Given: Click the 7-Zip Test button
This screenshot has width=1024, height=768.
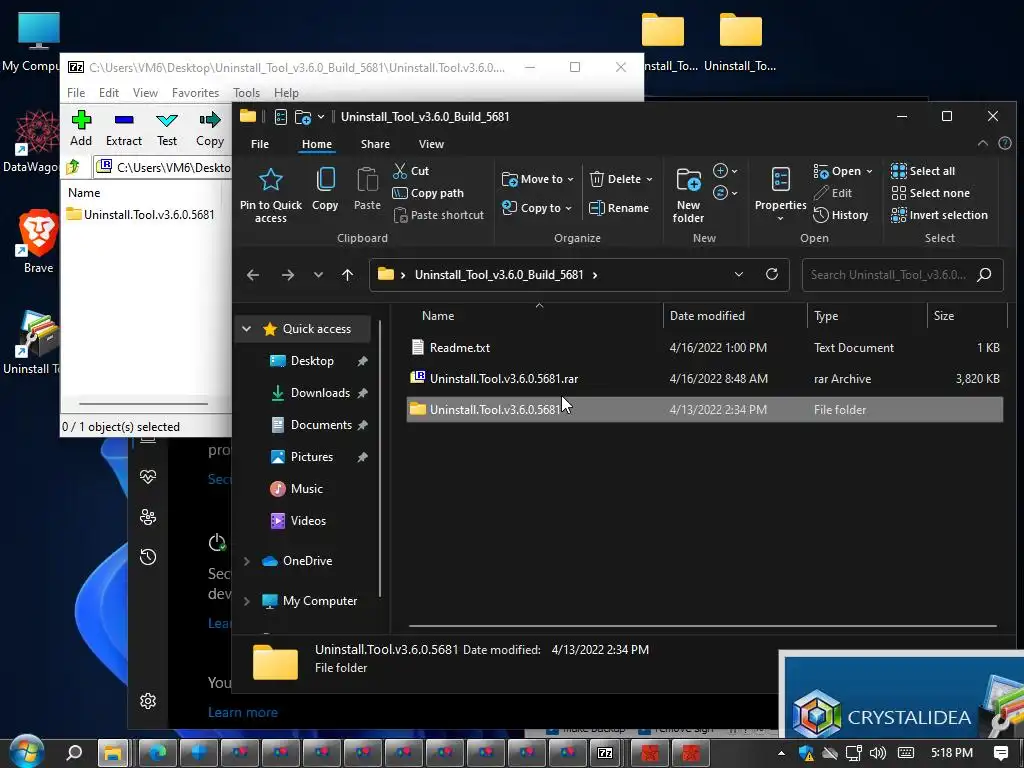Looking at the screenshot, I should (167, 128).
